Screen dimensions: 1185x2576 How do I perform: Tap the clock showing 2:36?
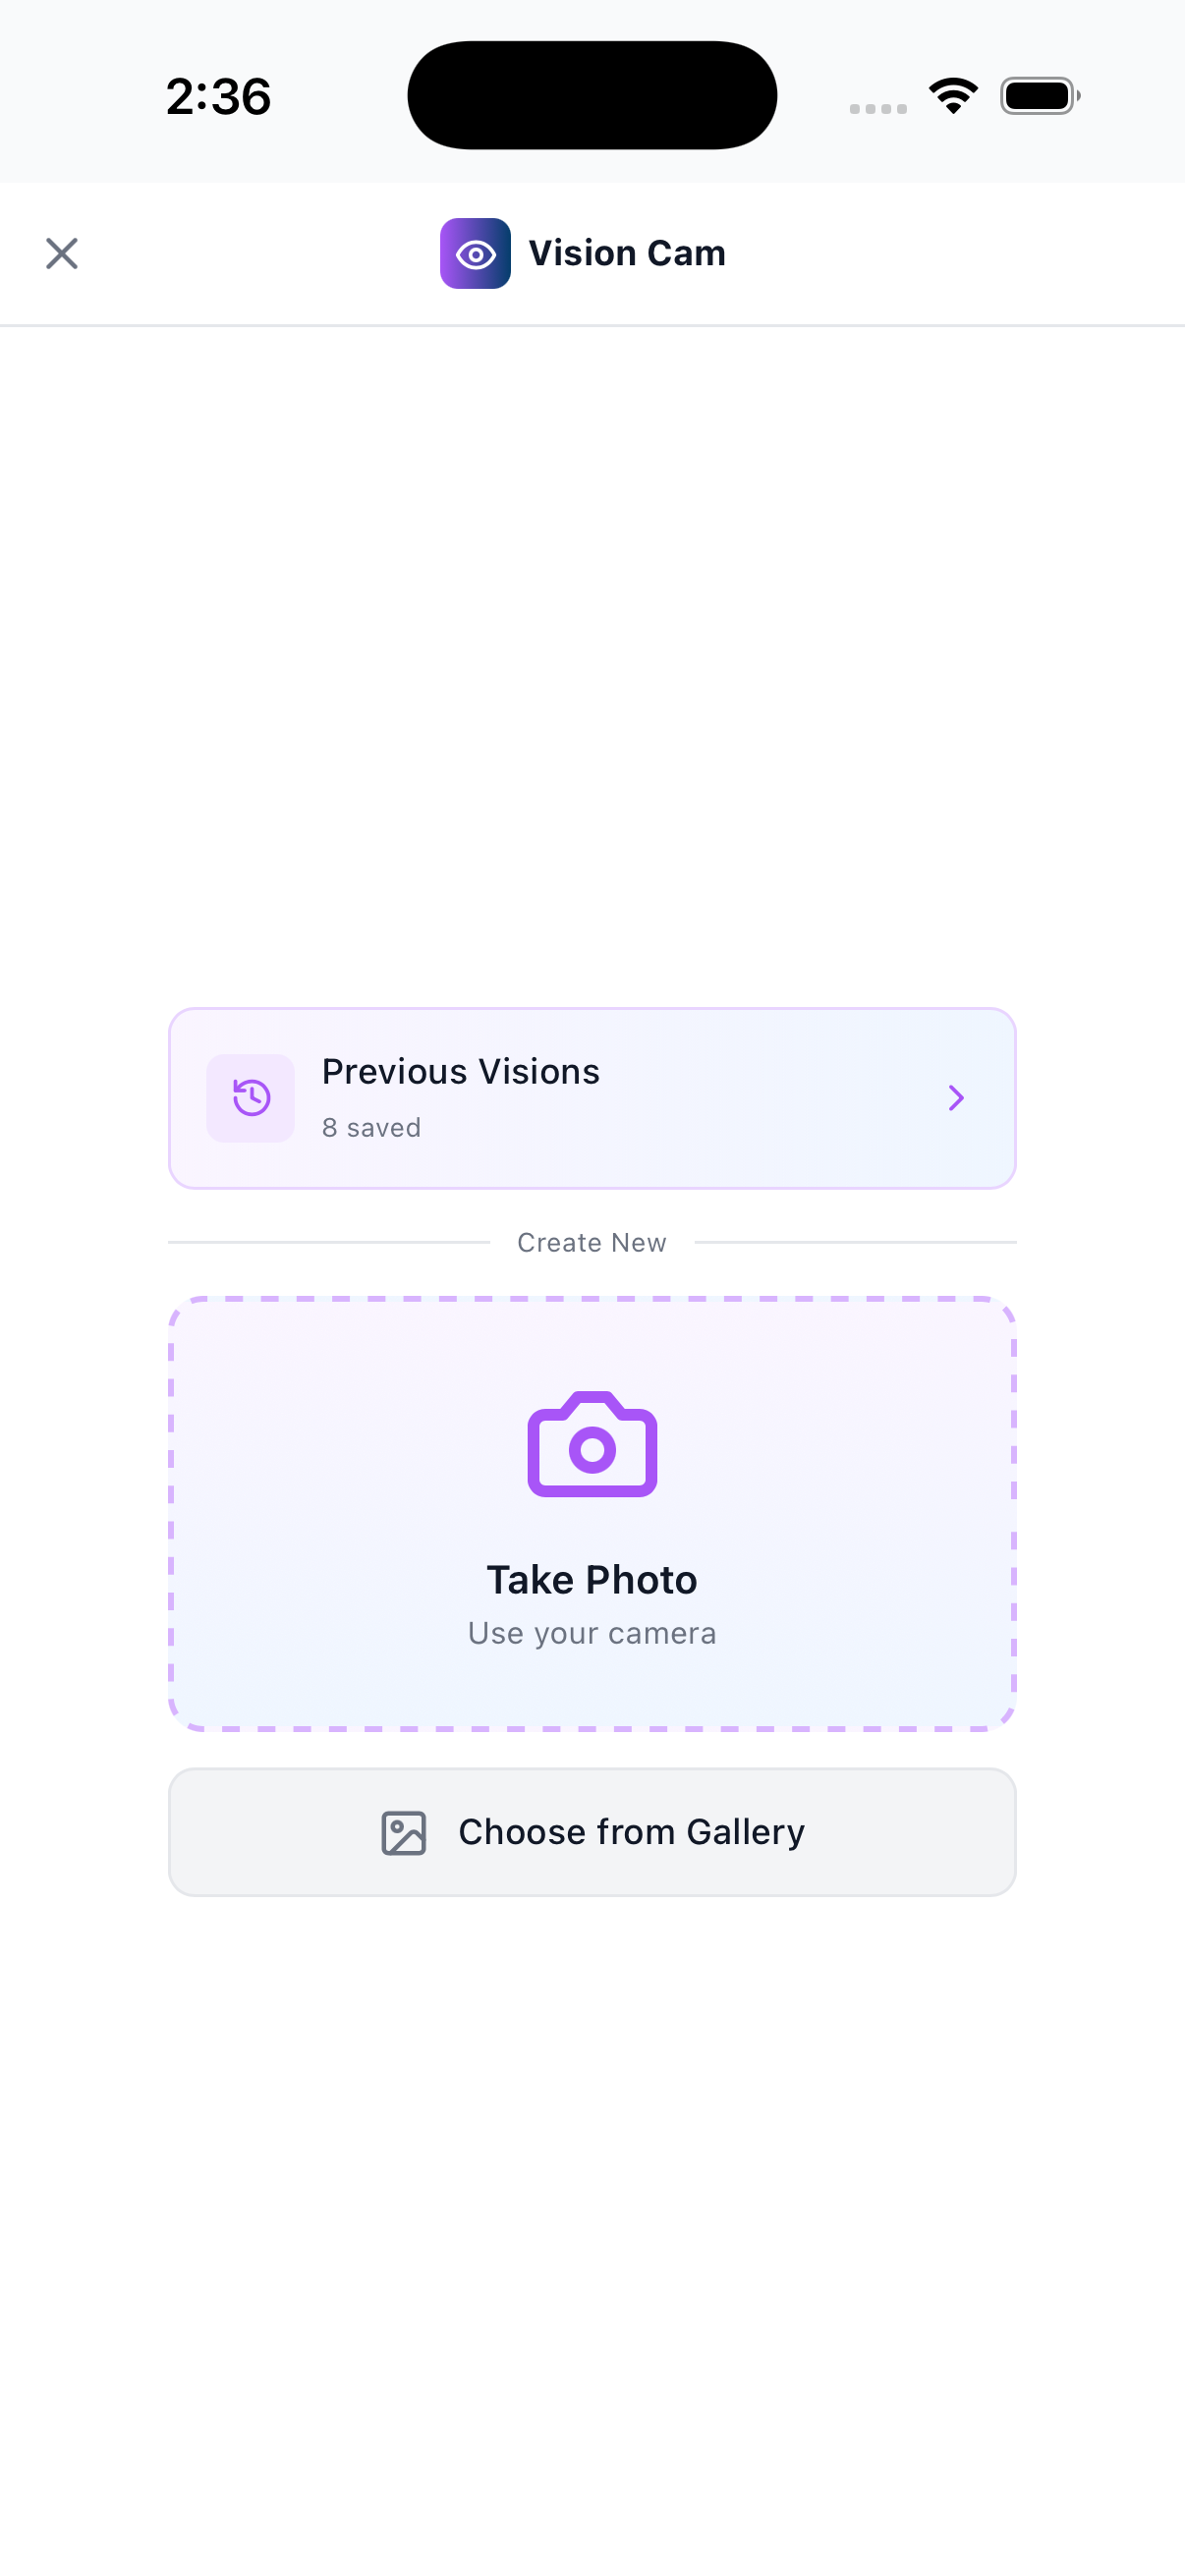coord(218,95)
